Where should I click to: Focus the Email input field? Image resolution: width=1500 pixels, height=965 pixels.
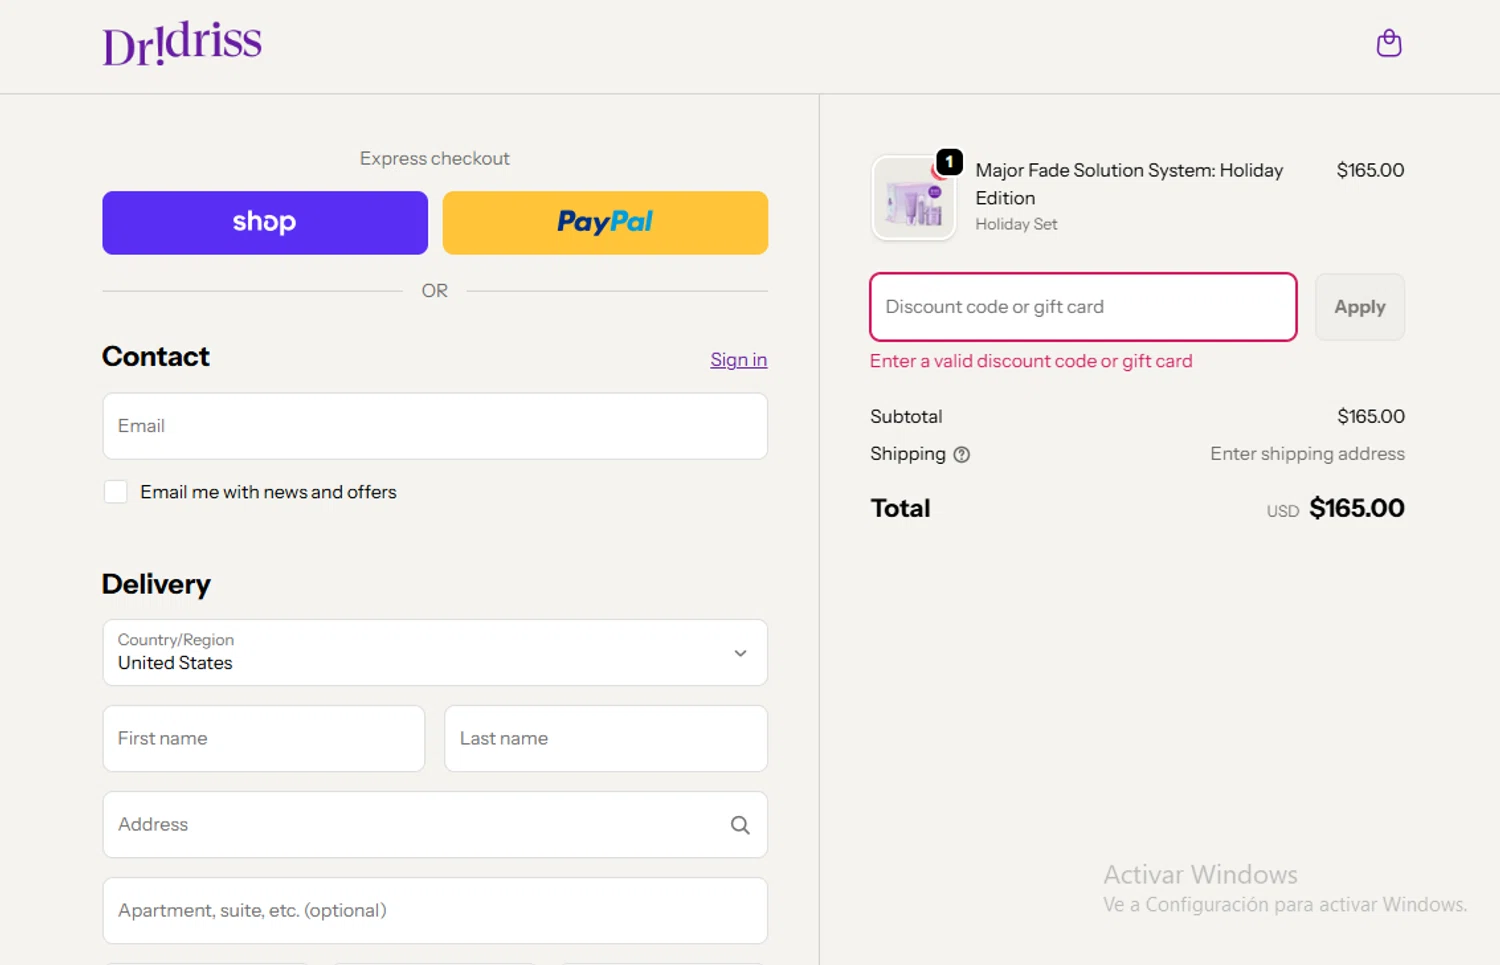click(x=435, y=426)
